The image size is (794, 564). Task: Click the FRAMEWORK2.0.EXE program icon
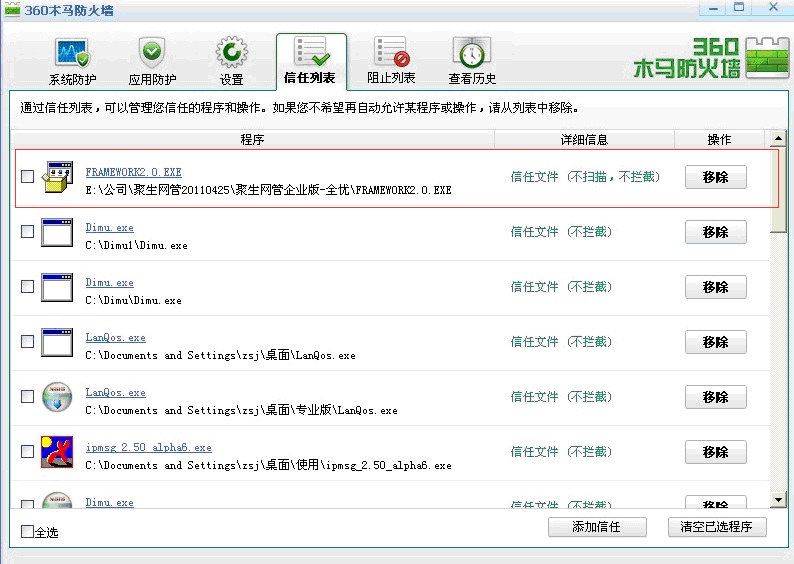coord(57,177)
